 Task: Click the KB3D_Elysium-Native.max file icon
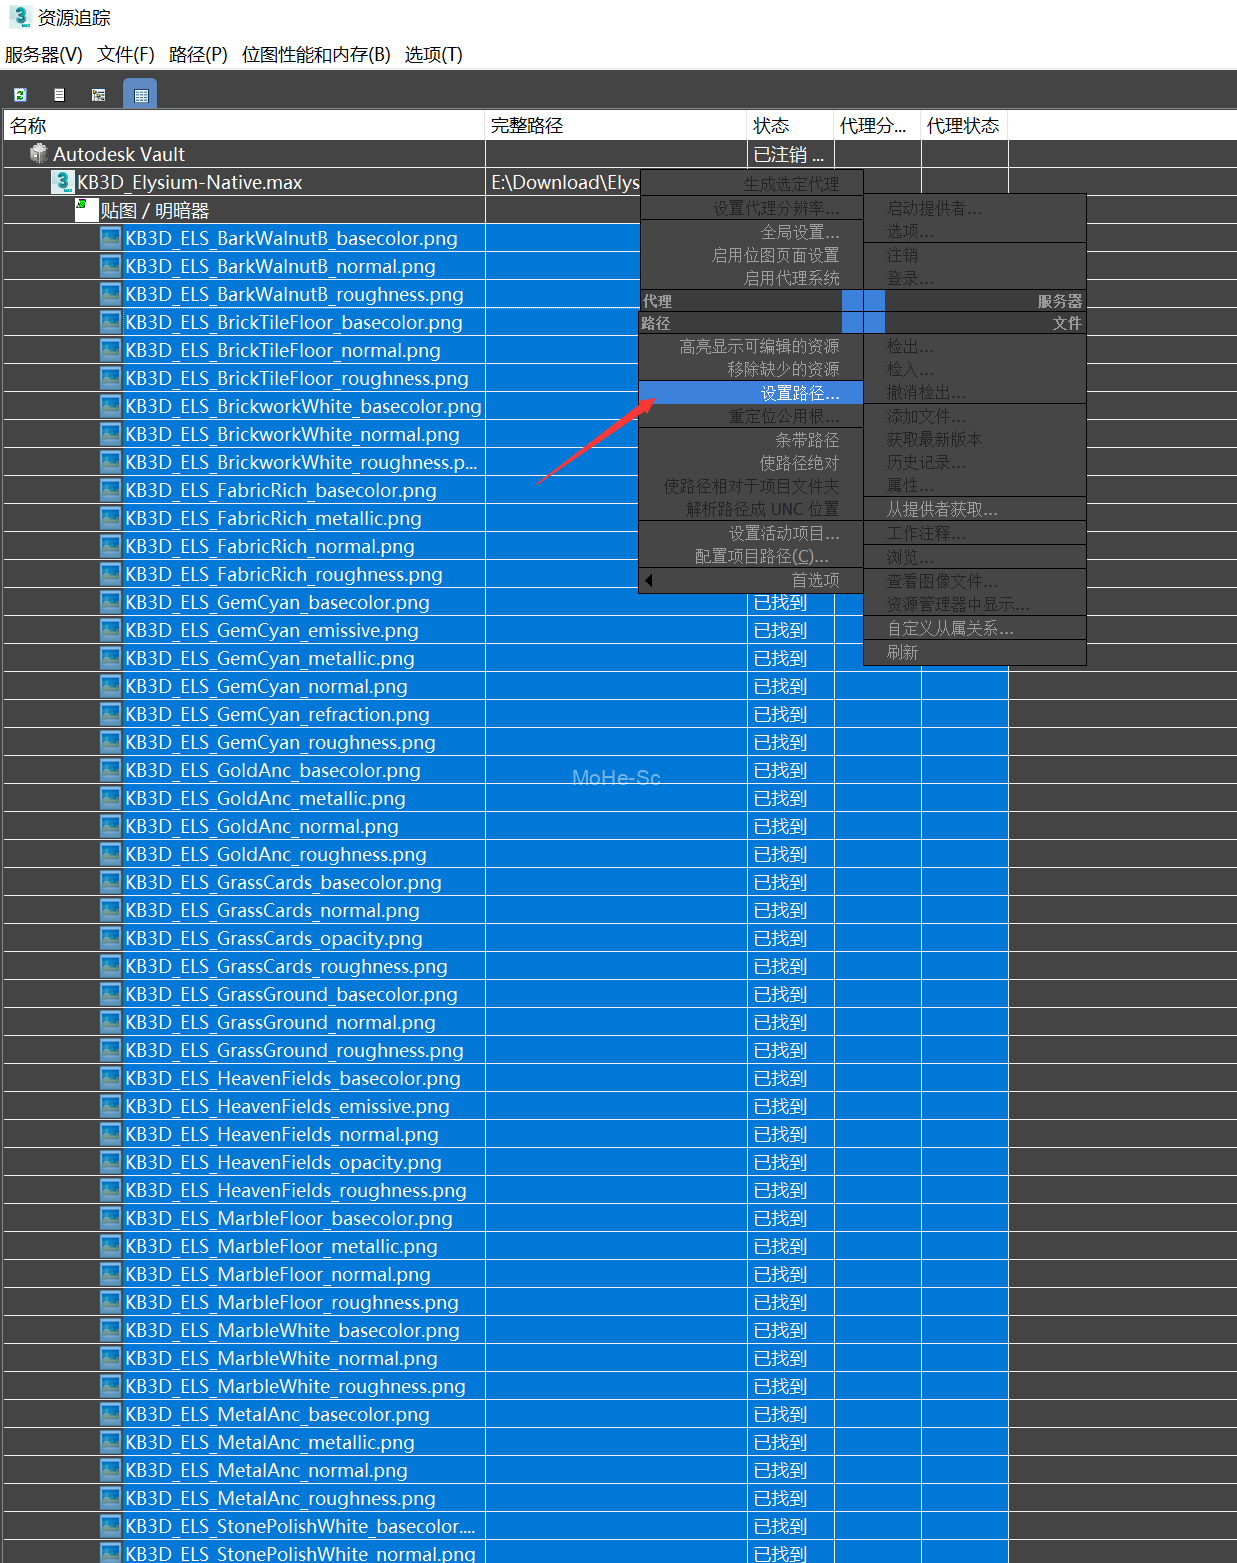pos(63,182)
